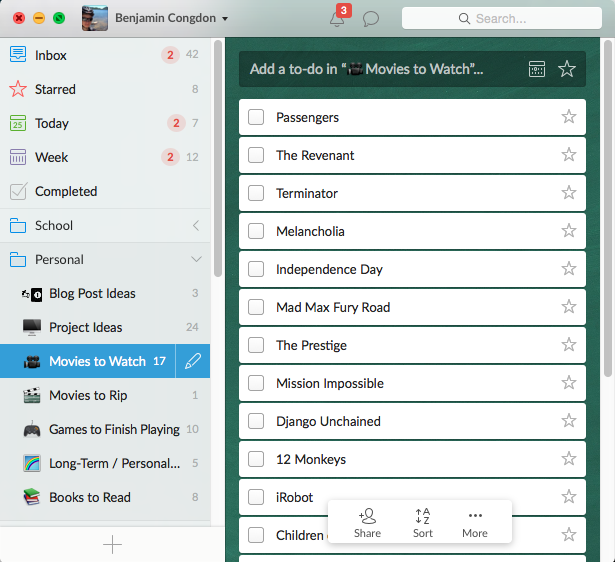The width and height of the screenshot is (615, 562).
Task: Star the Melancholia to-do
Action: (568, 231)
